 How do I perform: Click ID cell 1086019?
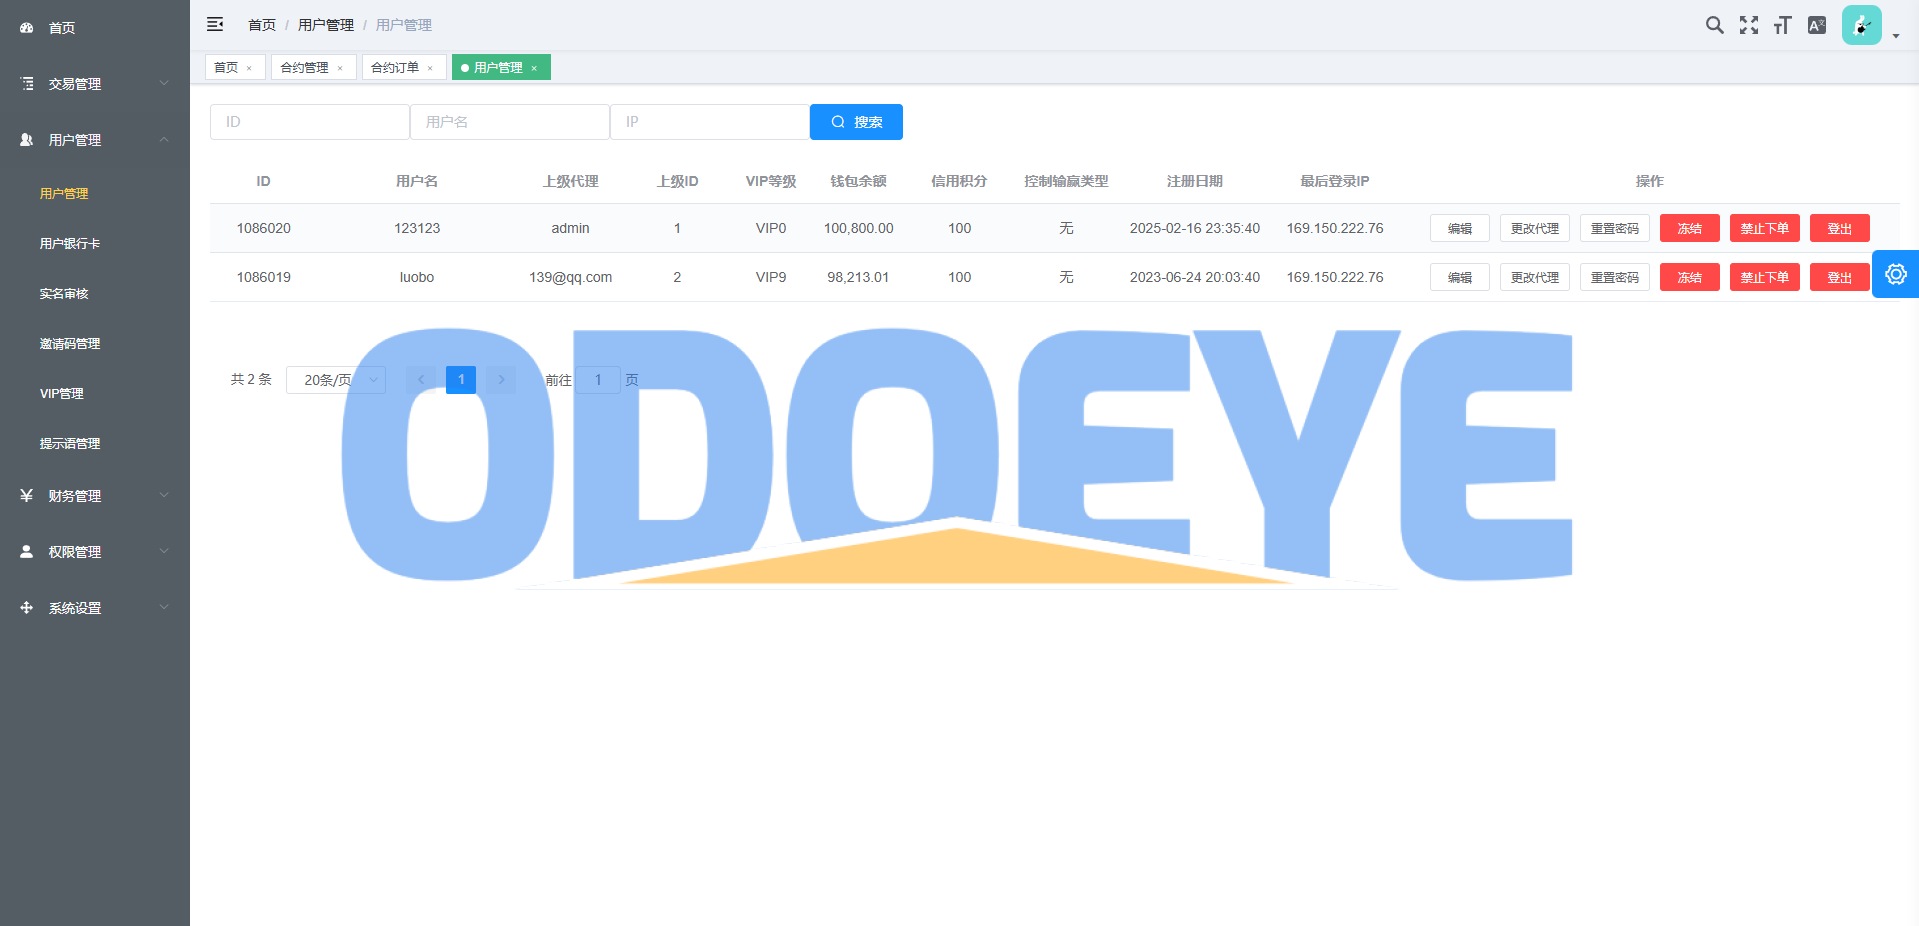(x=264, y=277)
